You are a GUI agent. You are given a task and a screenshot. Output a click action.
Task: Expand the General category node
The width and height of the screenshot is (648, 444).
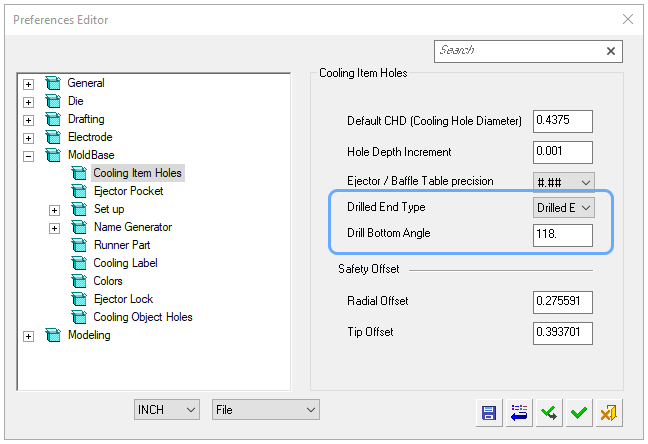[x=28, y=84]
